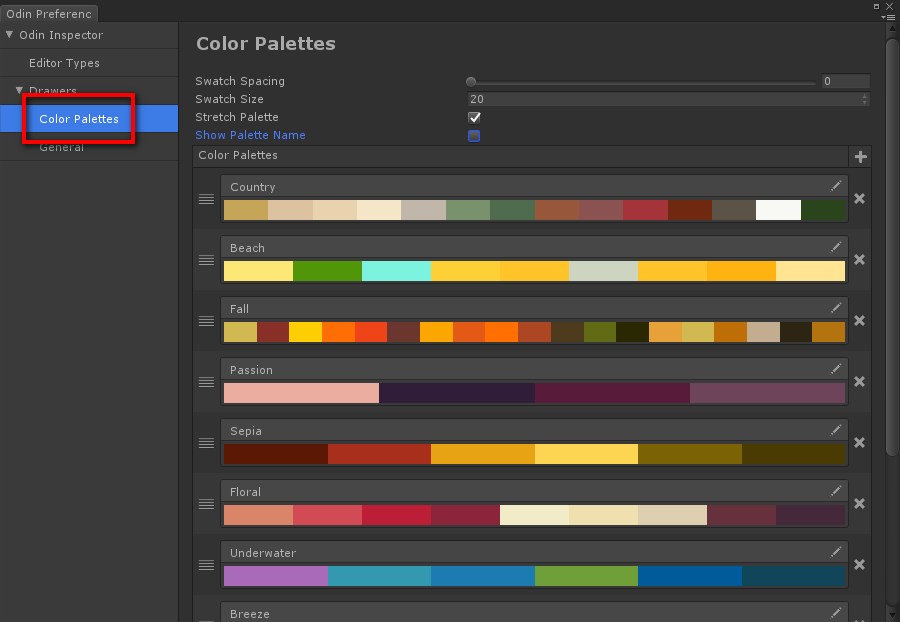Click the Color Palettes list header

(521, 156)
